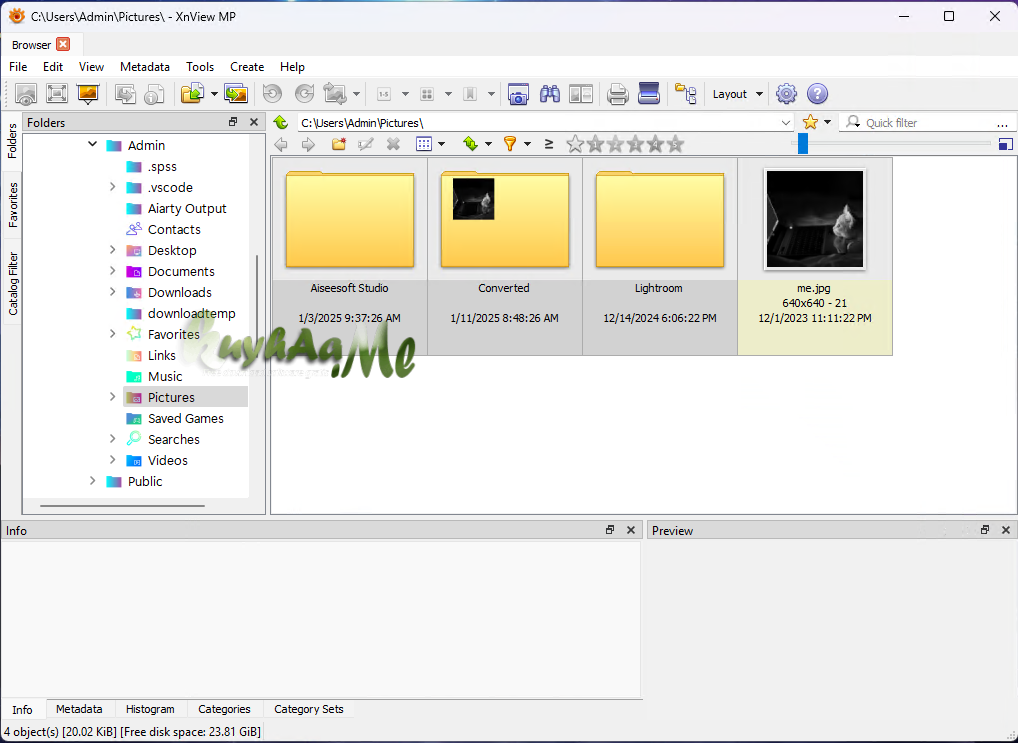Click the Scanner acquire icon
Screen dimensions: 1018x743
click(649, 94)
